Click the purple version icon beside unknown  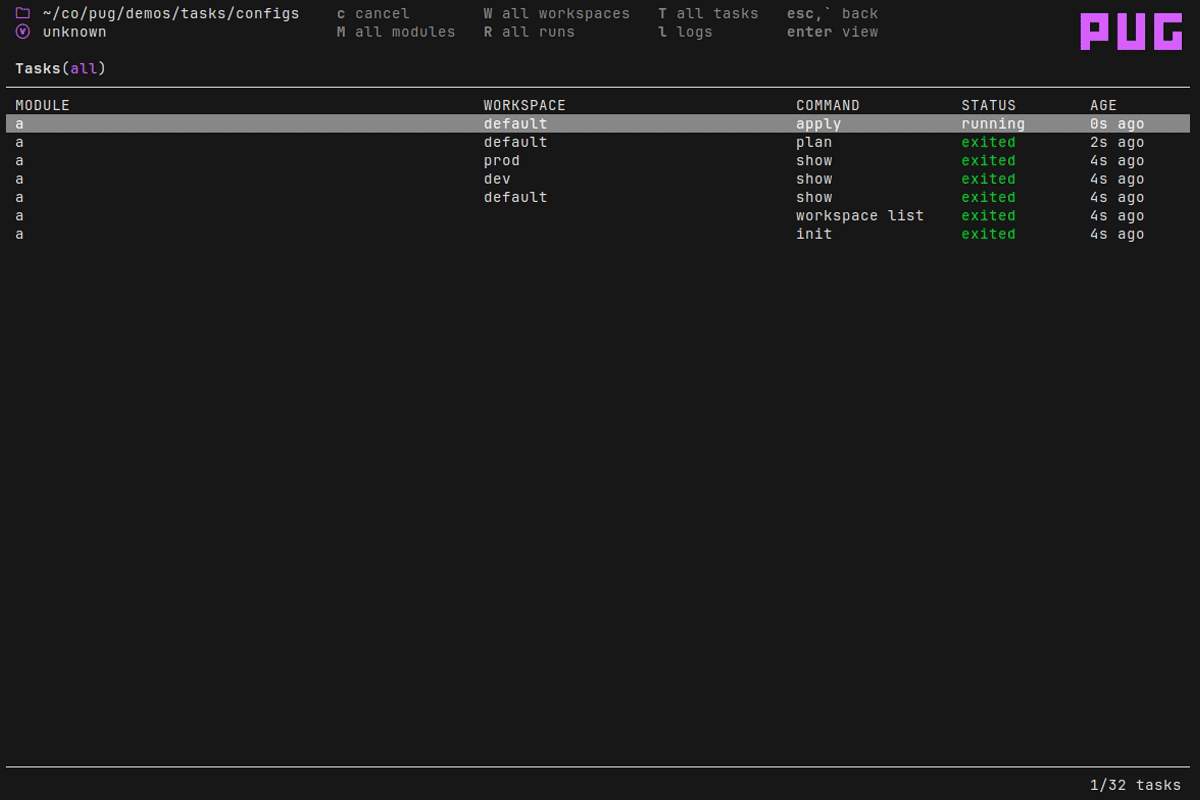pyautogui.click(x=23, y=32)
